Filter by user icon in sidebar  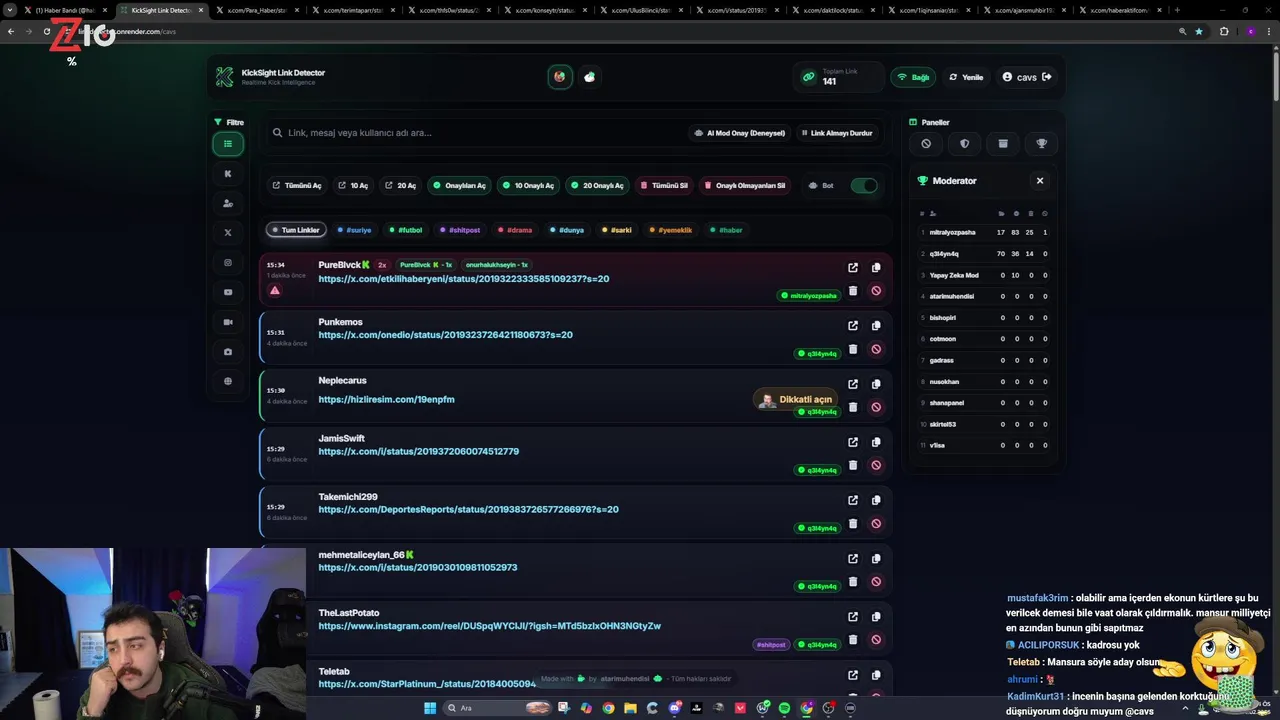point(228,203)
